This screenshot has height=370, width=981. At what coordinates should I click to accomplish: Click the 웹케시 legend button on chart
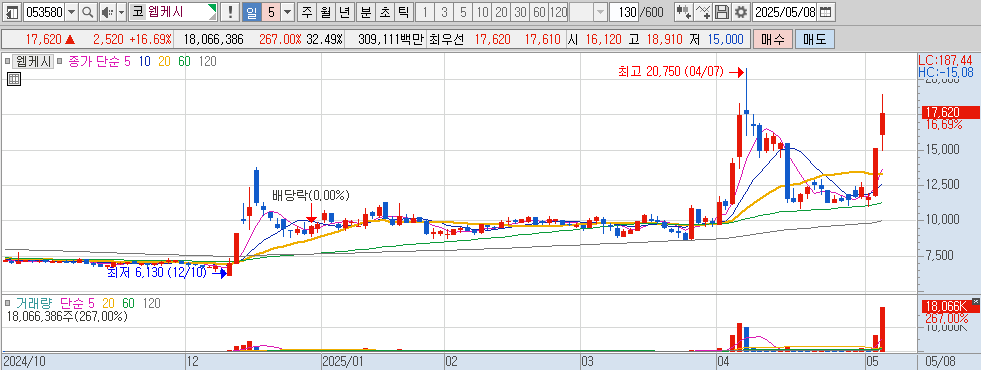[33, 61]
